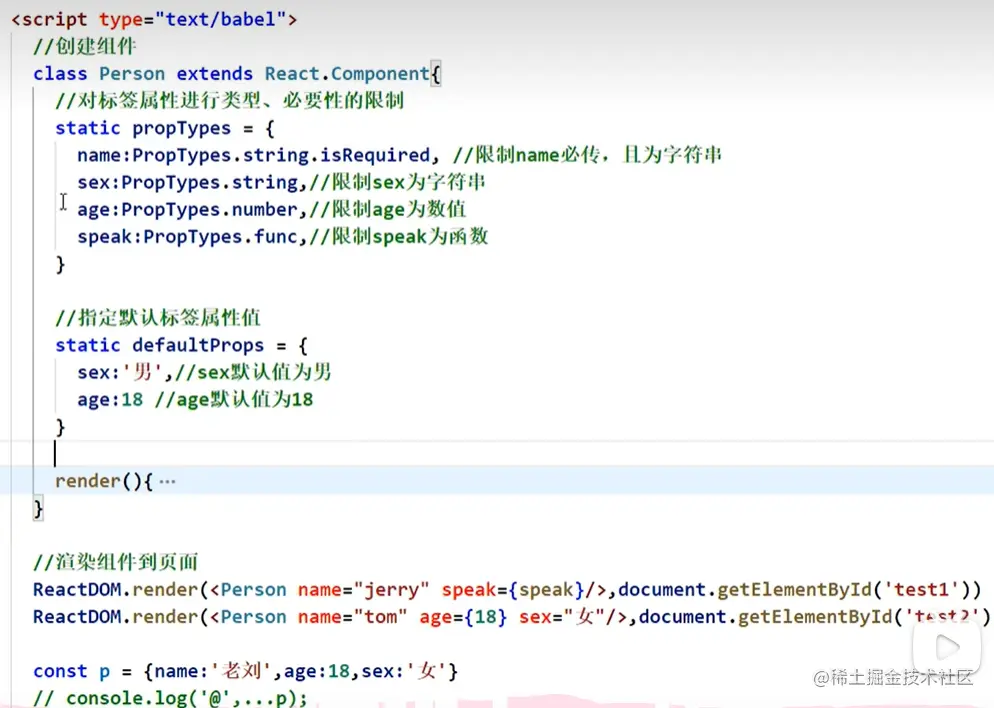994x708 pixels.
Task: Click the '//渲染组件到页面' comment
Action: pos(115,563)
